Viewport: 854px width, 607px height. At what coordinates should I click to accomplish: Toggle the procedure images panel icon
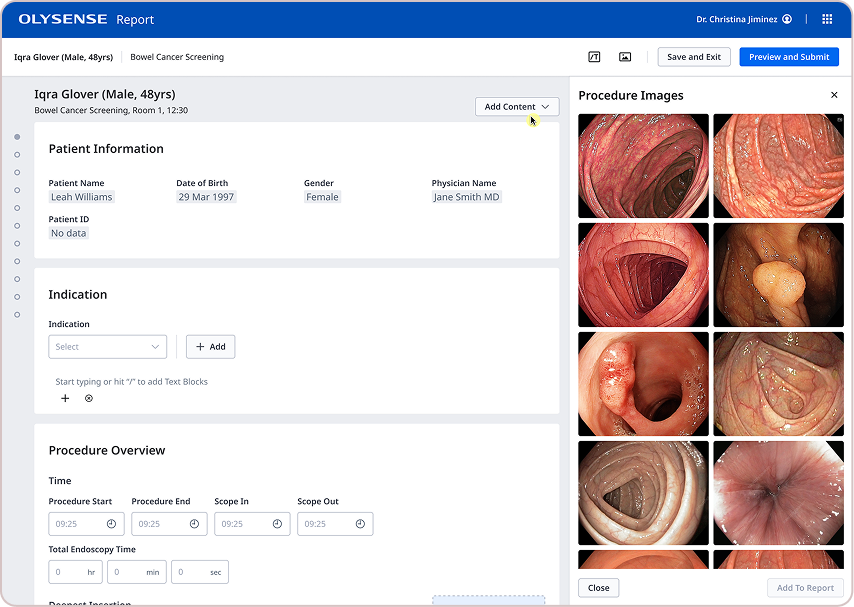tap(625, 57)
